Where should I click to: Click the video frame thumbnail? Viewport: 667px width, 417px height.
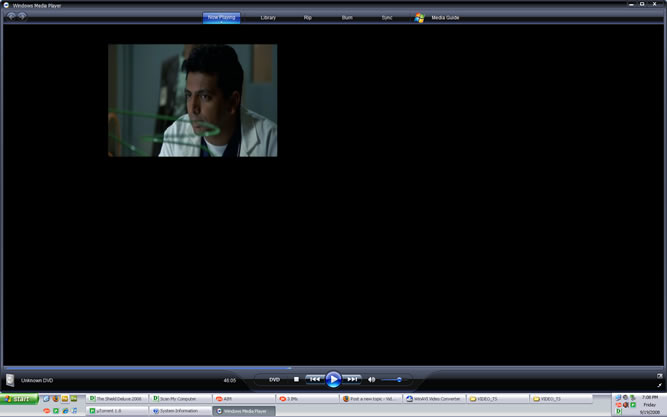[x=192, y=100]
